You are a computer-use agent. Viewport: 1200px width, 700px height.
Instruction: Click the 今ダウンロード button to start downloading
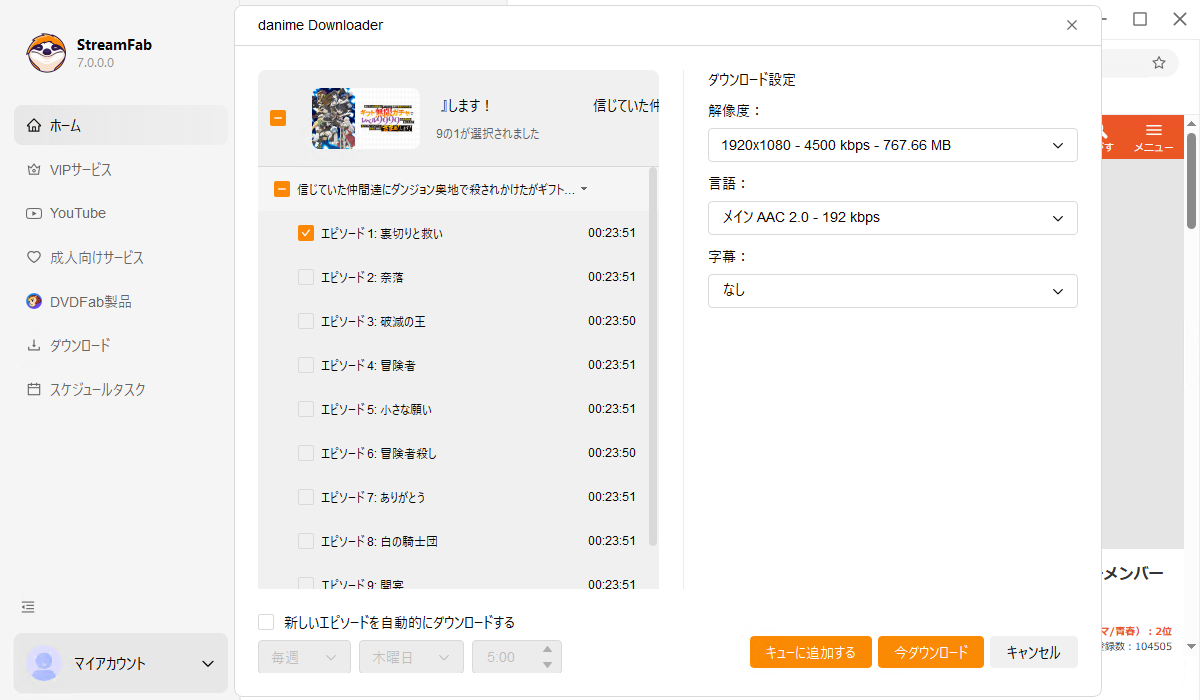930,651
